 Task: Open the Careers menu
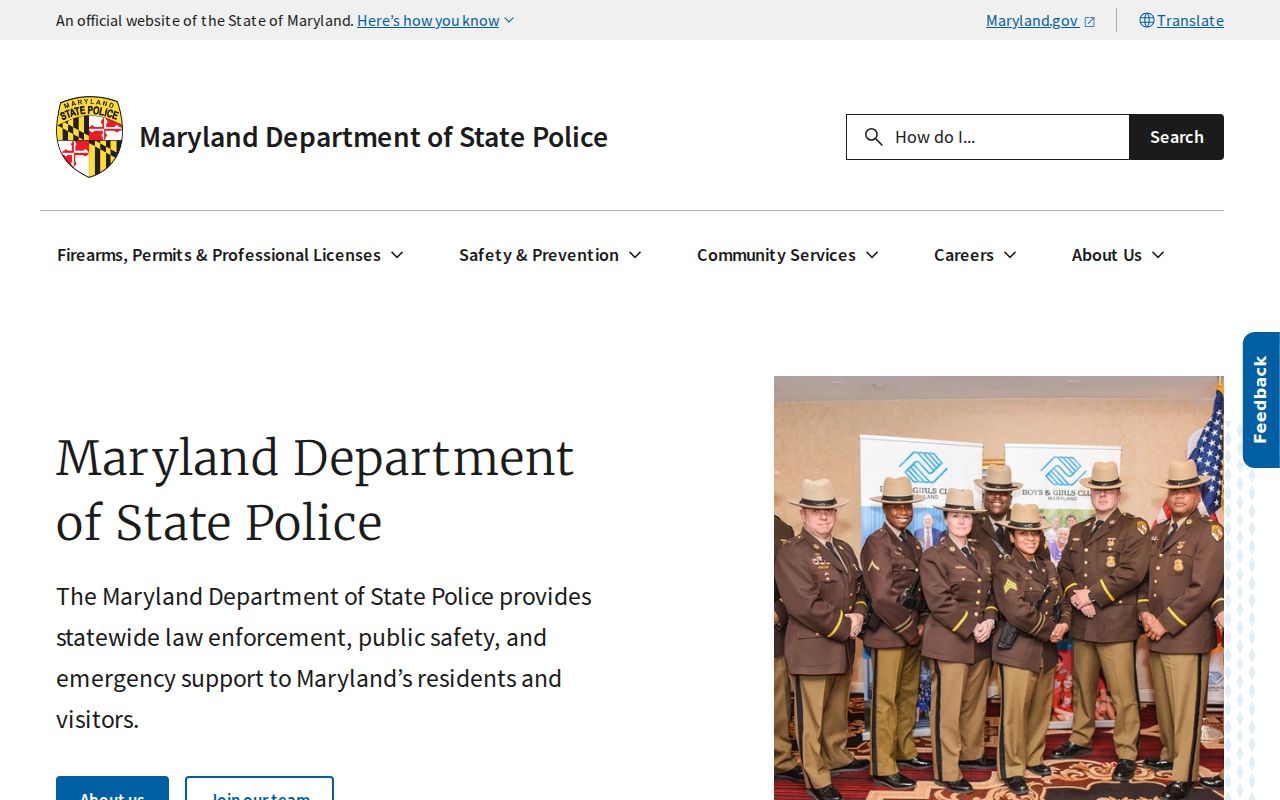pos(975,255)
